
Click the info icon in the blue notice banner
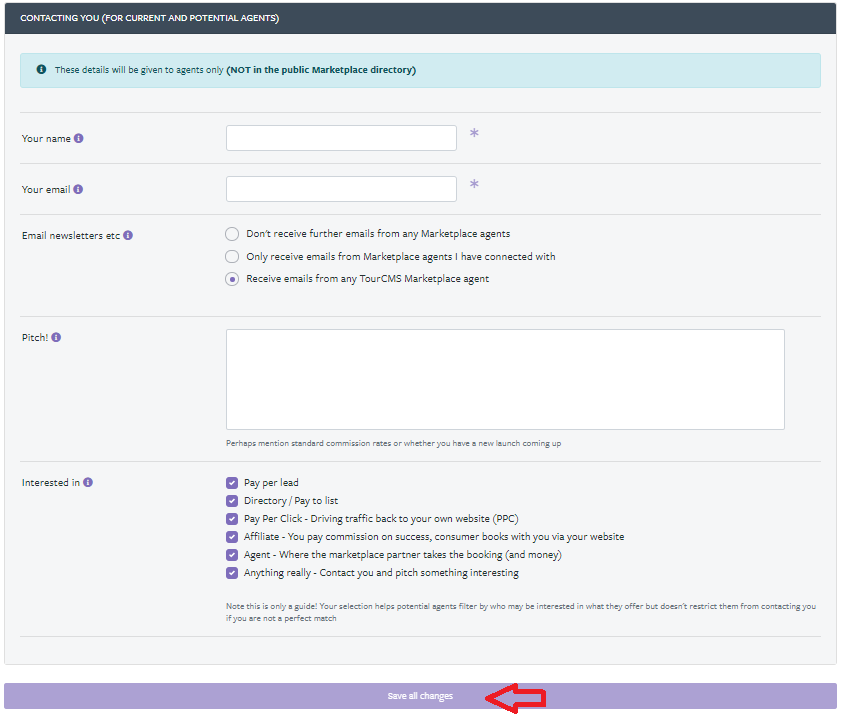(41, 69)
